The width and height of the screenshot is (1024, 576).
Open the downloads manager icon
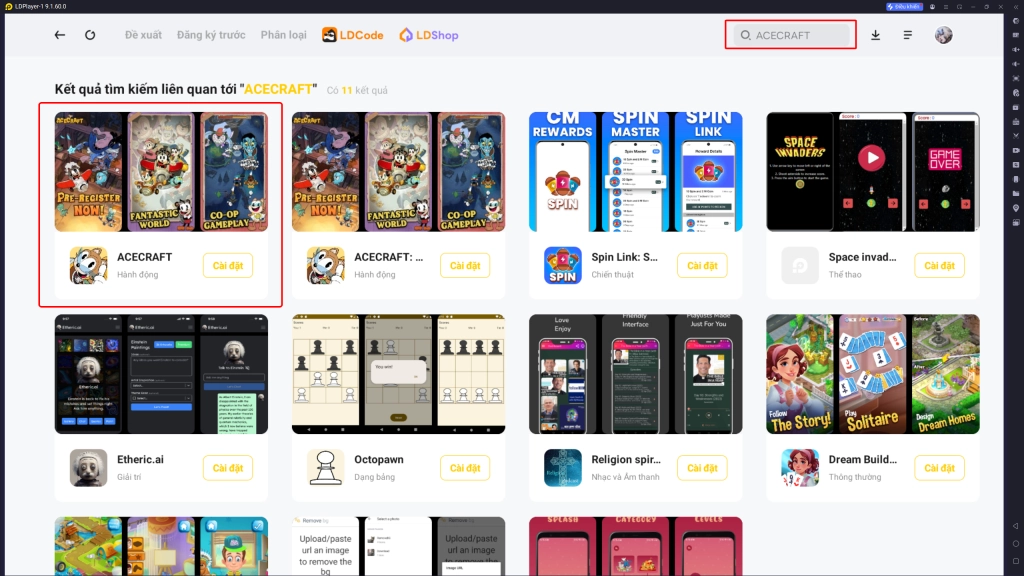click(x=876, y=35)
